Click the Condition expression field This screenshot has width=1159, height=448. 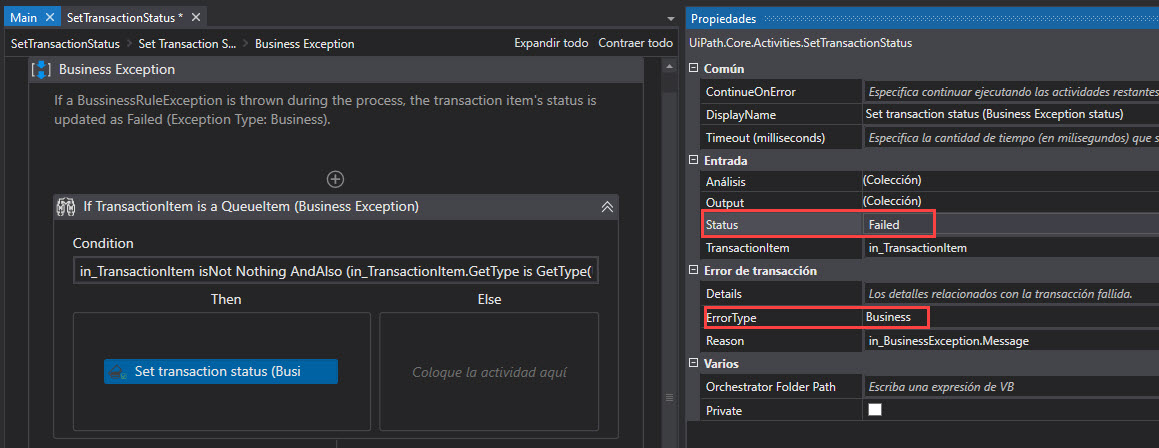[336, 271]
